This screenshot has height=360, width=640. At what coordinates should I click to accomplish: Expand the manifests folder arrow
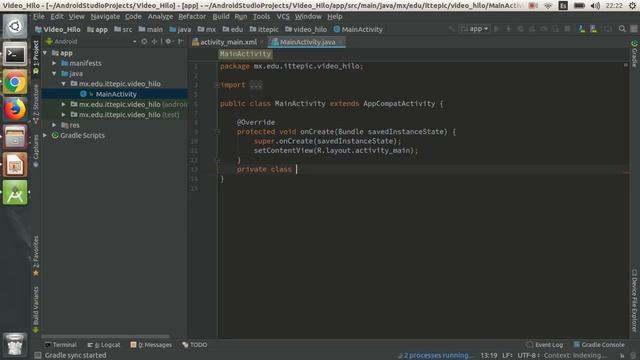click(54, 63)
